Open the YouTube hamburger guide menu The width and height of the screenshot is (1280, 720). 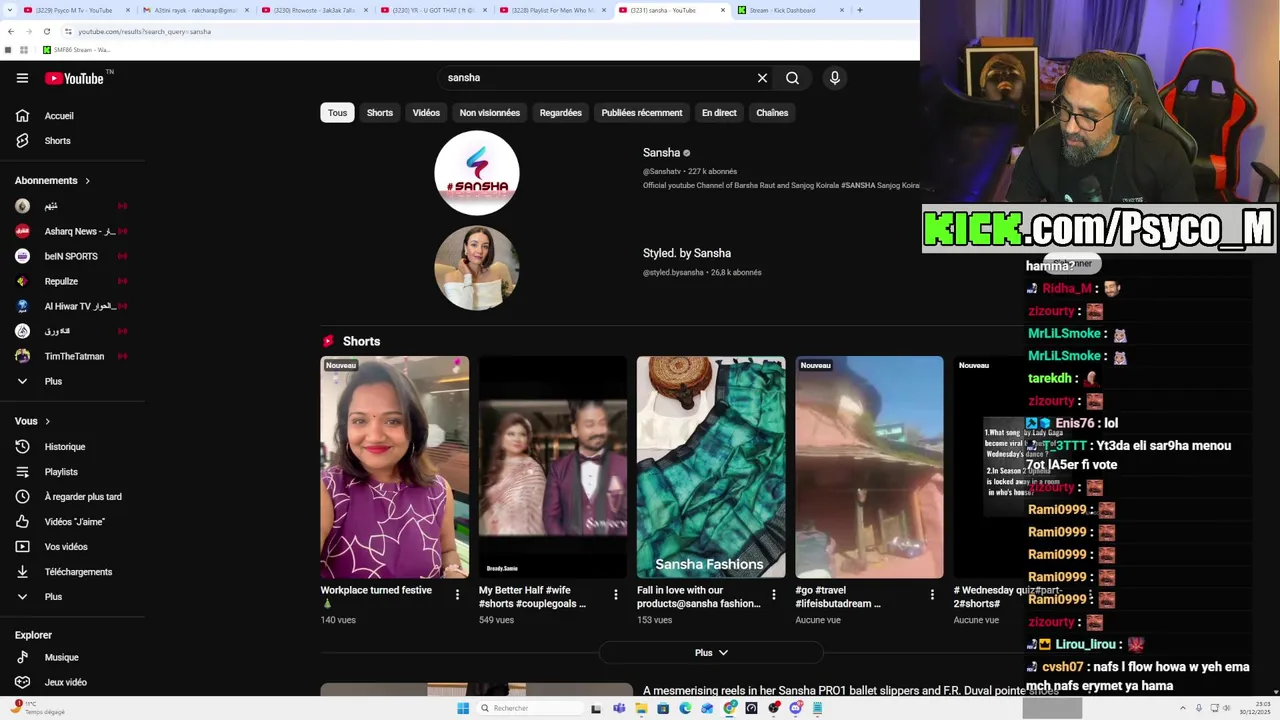pos(22,78)
